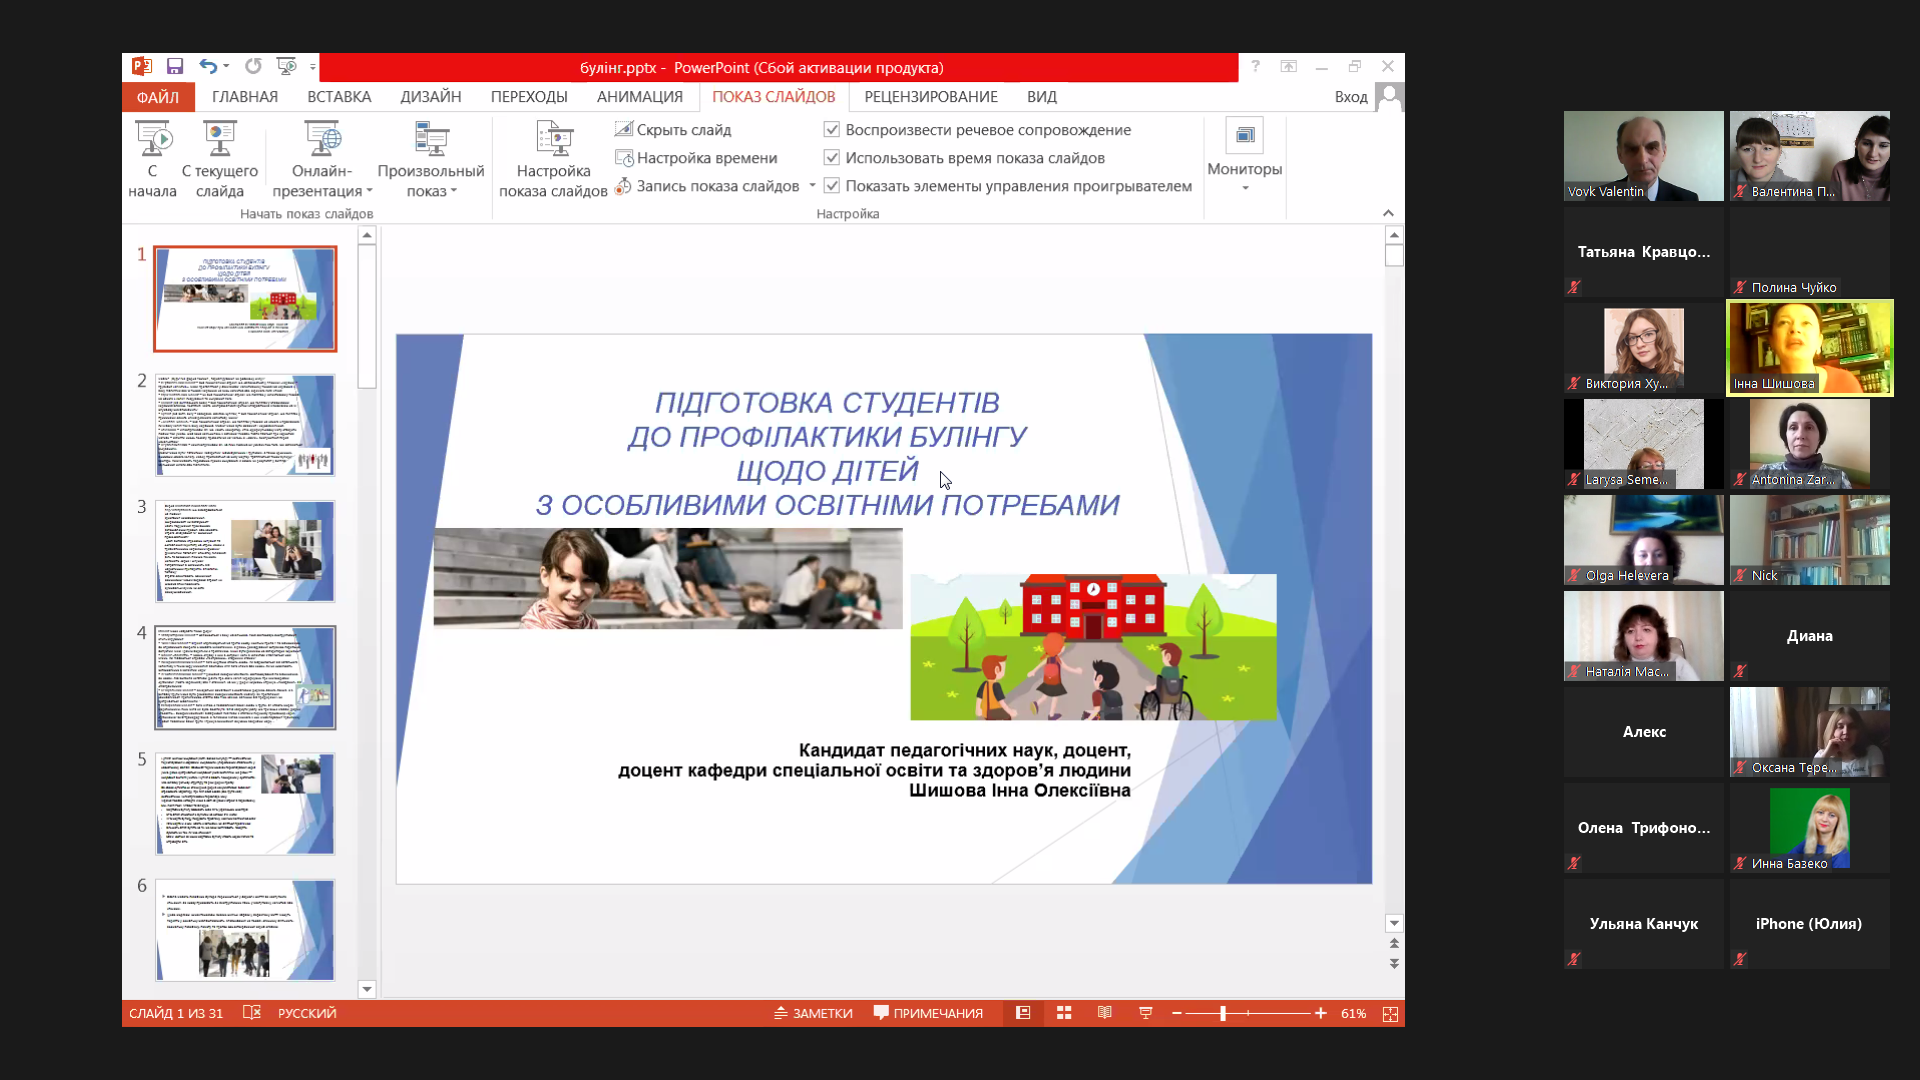Open reading view from status bar
This screenshot has height=1080, width=1920.
1105,1013
